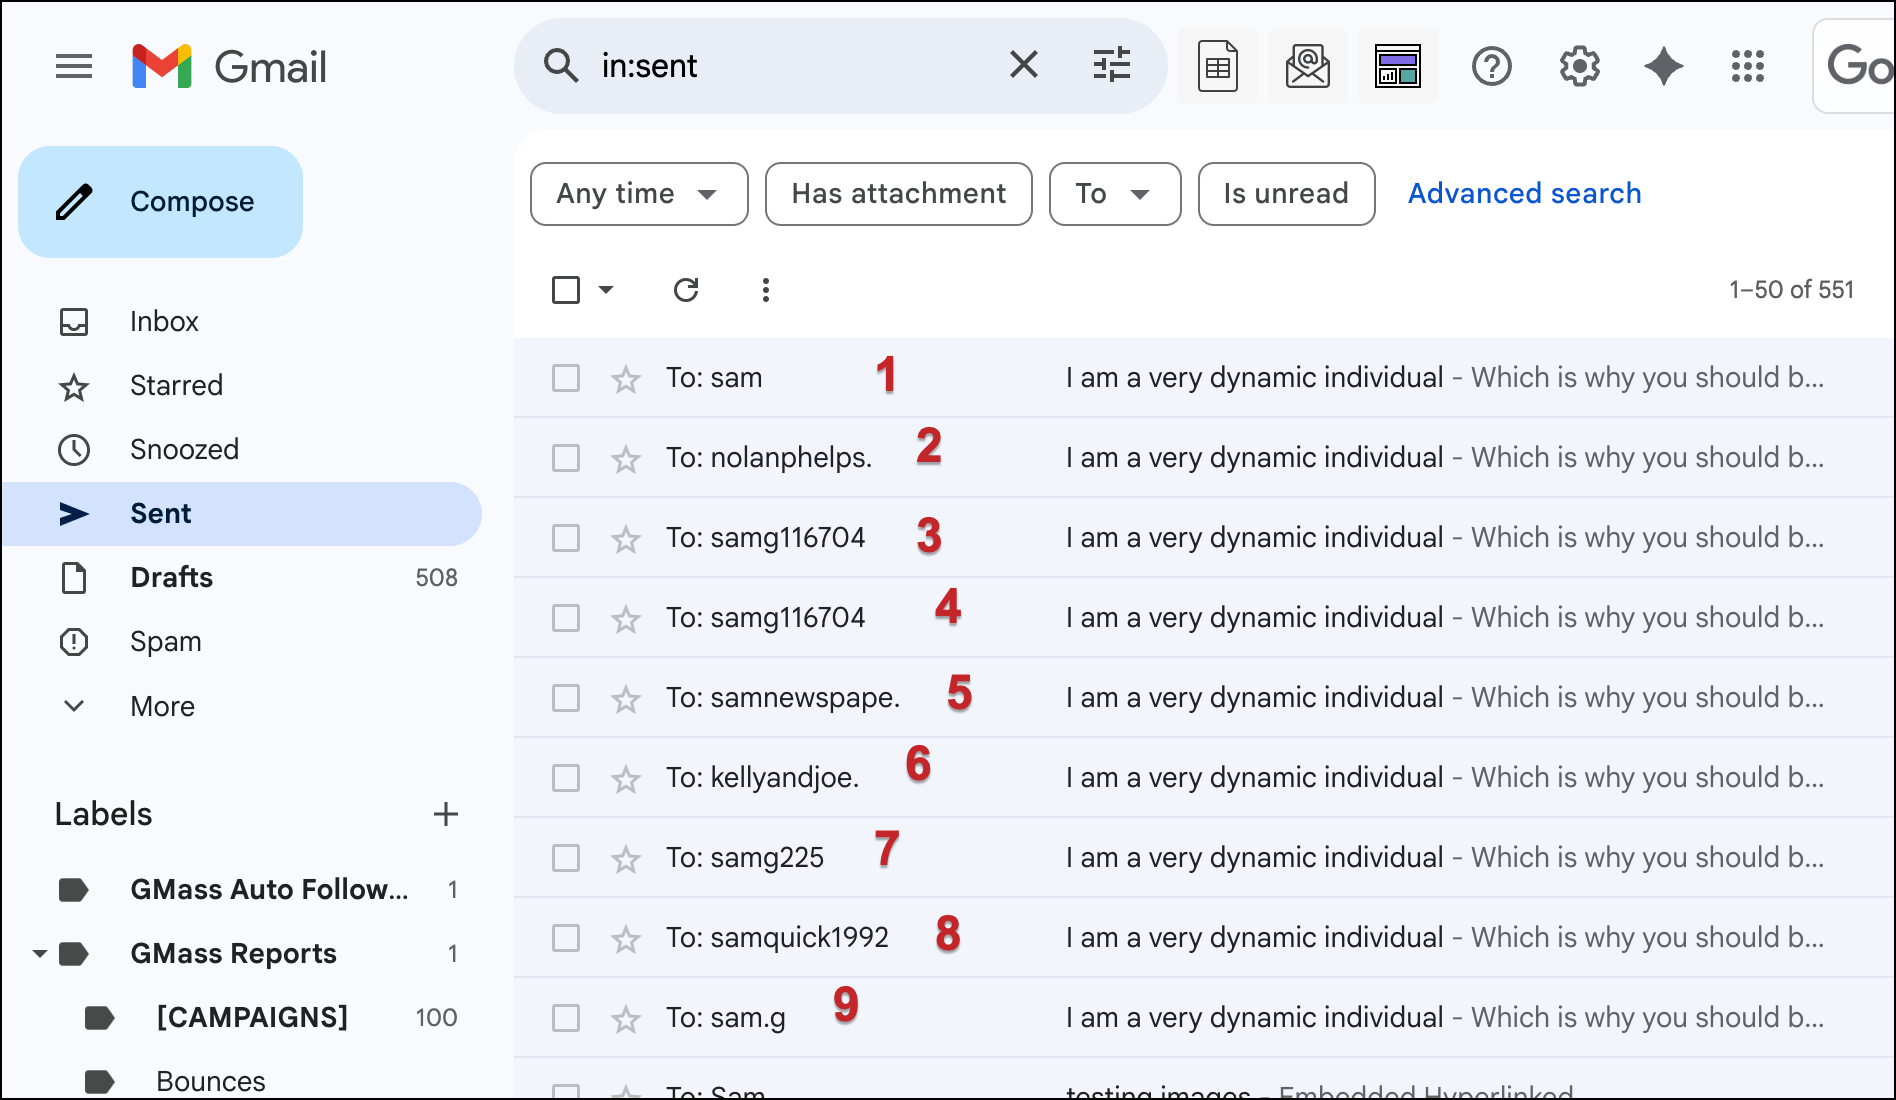Image resolution: width=1896 pixels, height=1100 pixels.
Task: Open the GMass spreadsheet connector icon
Action: (1218, 67)
